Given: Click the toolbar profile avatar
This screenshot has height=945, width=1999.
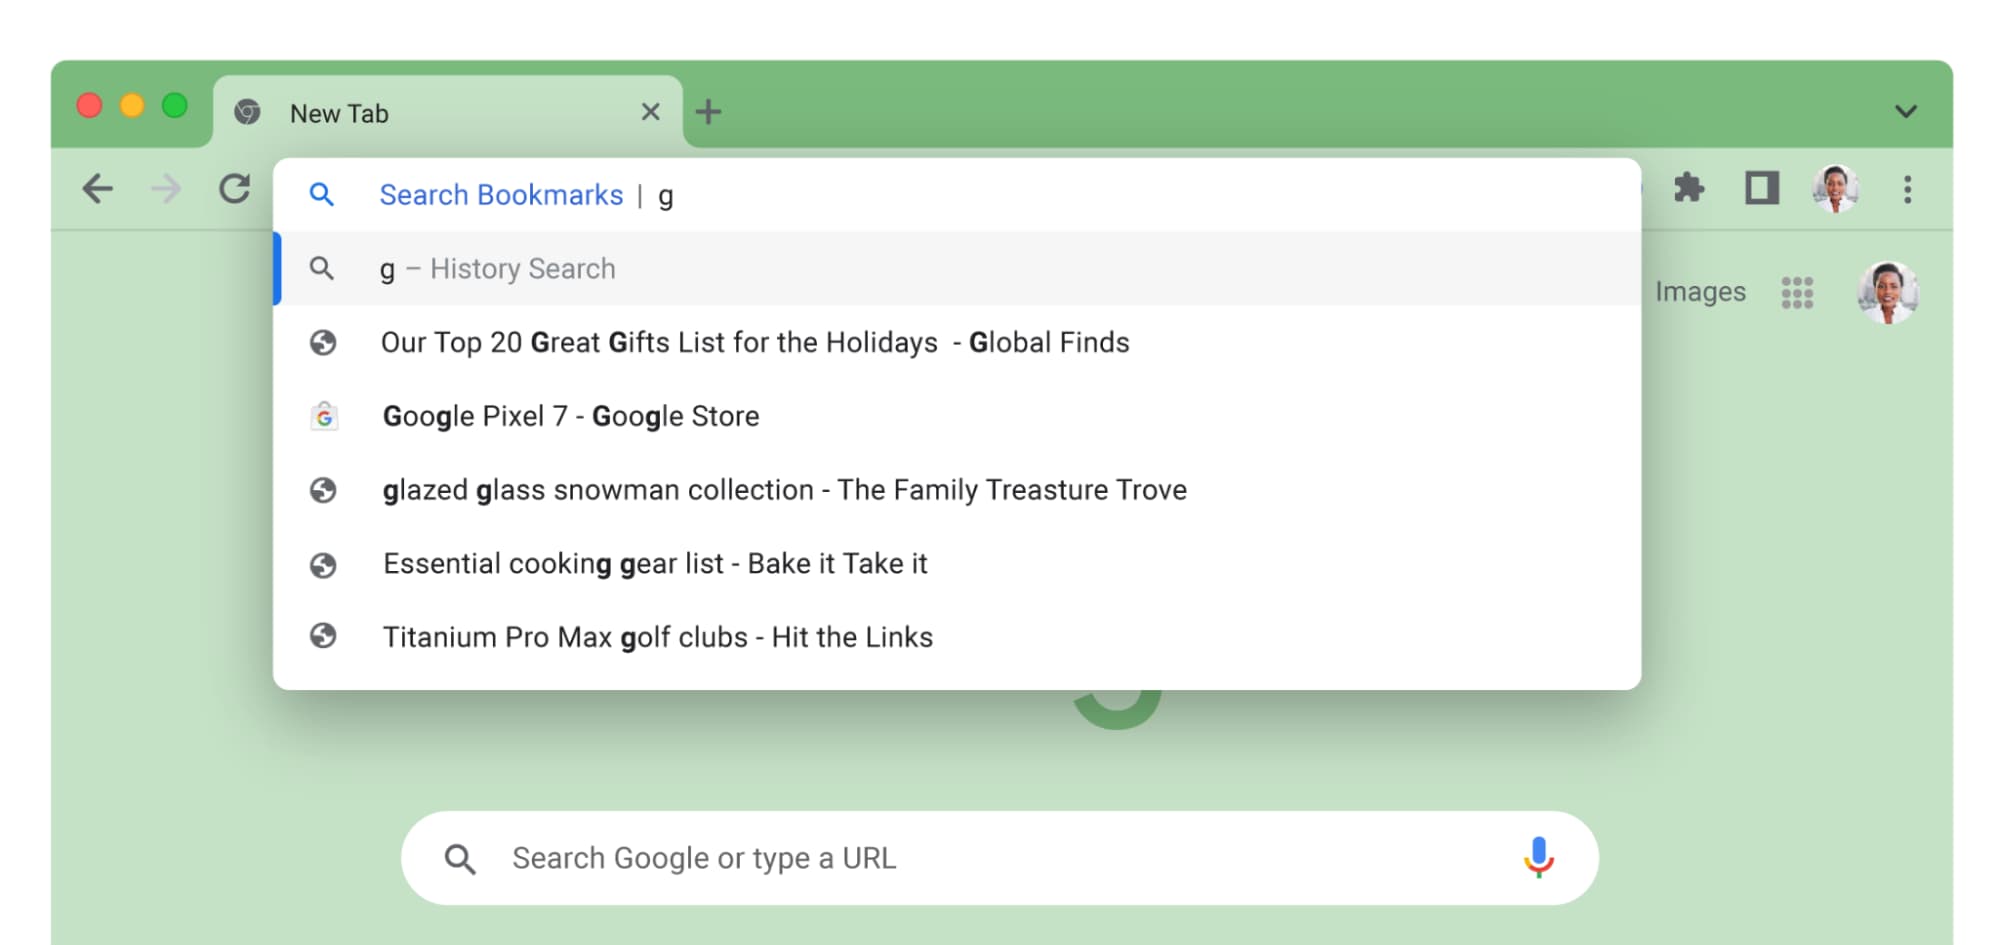Looking at the screenshot, I should coord(1835,188).
